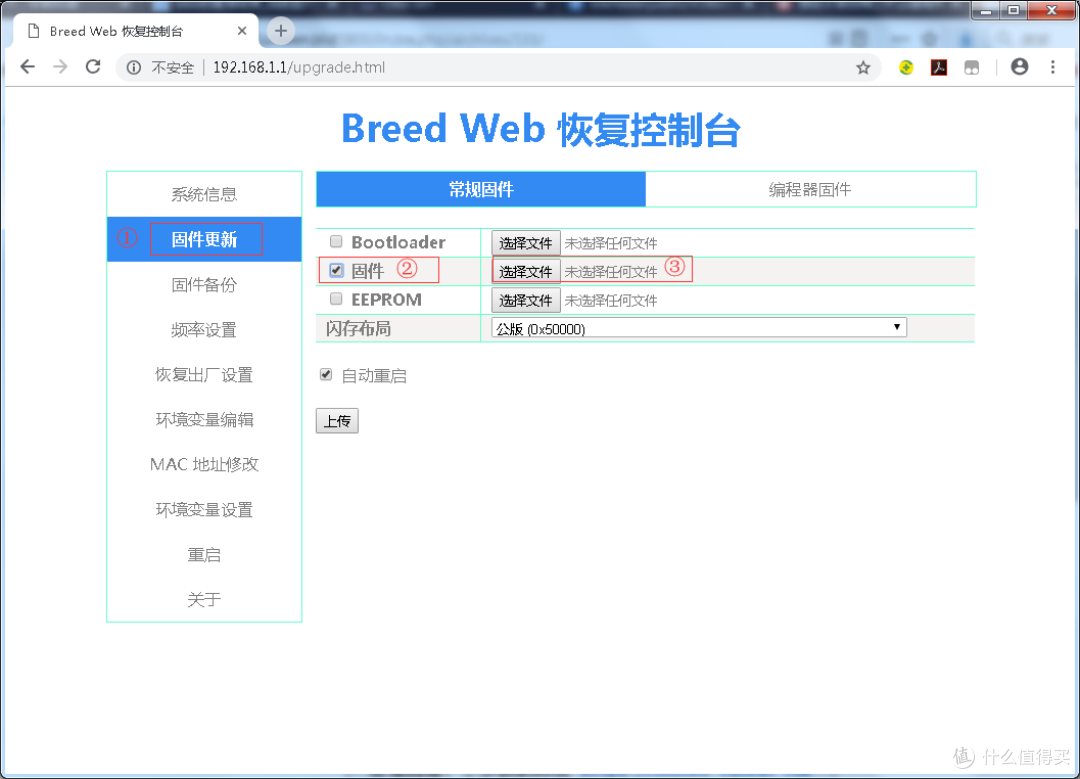Click the Bootloader label text
Screen dimensions: 1080x779
point(398,242)
